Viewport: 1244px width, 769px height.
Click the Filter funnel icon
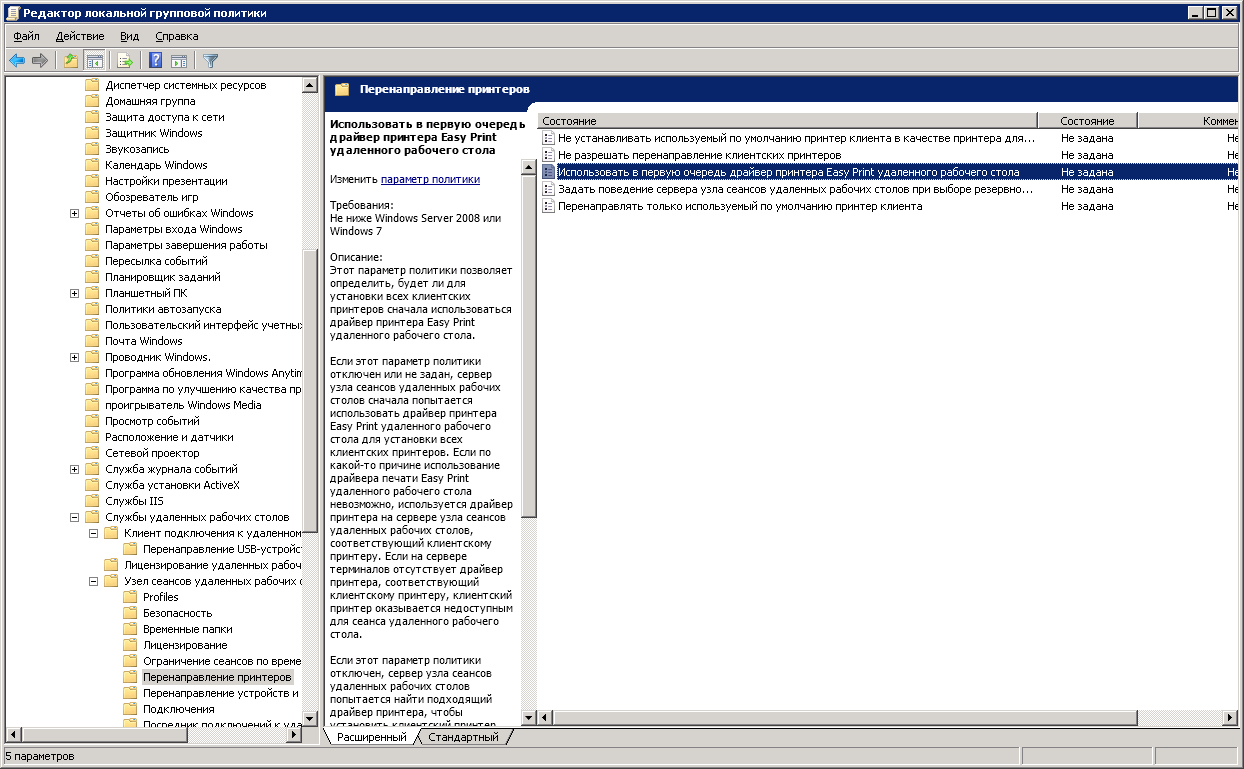click(x=210, y=60)
